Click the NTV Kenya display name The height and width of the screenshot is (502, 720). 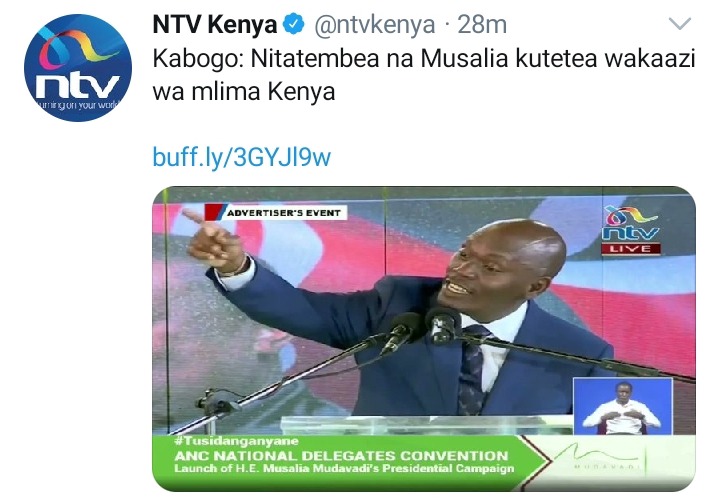[214, 24]
